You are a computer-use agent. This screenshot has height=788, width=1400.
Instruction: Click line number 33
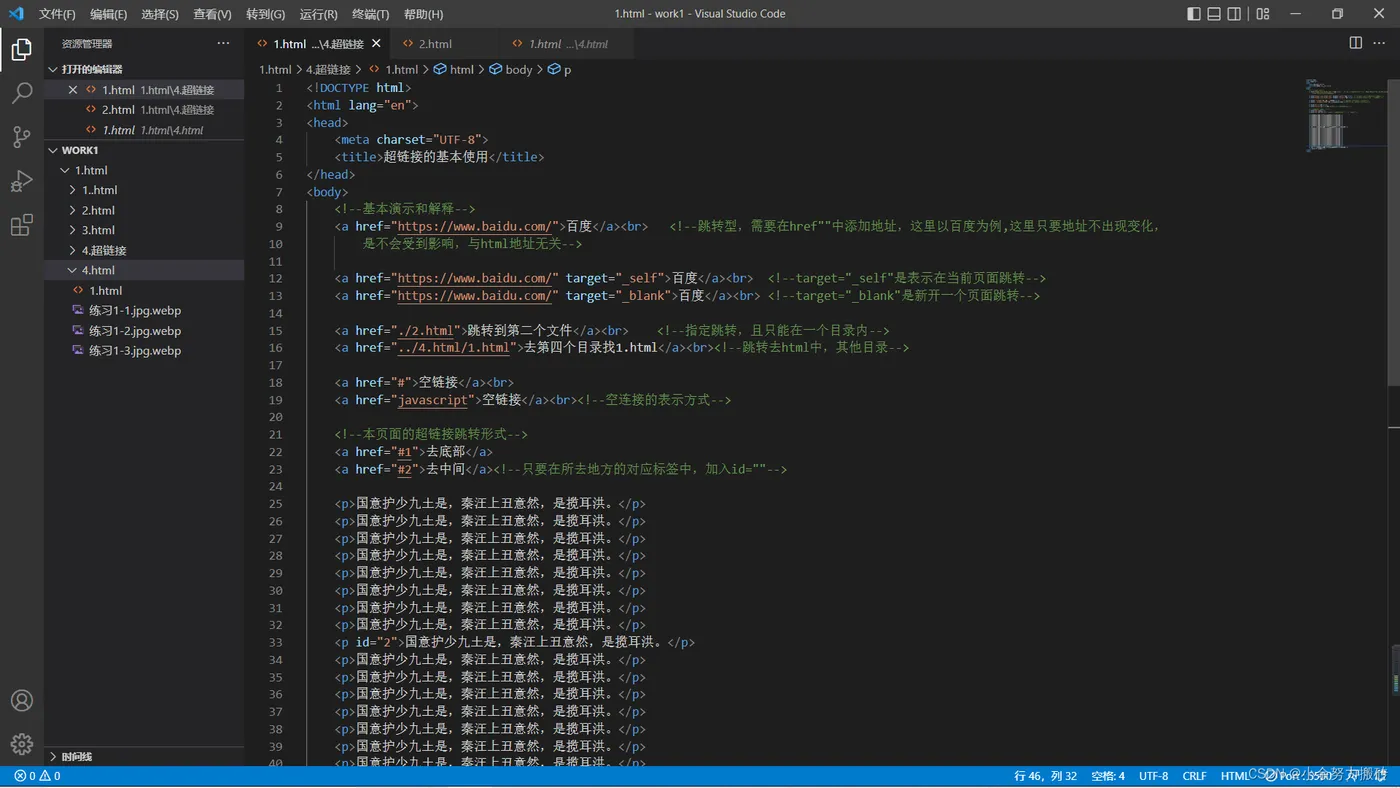pyautogui.click(x=276, y=642)
